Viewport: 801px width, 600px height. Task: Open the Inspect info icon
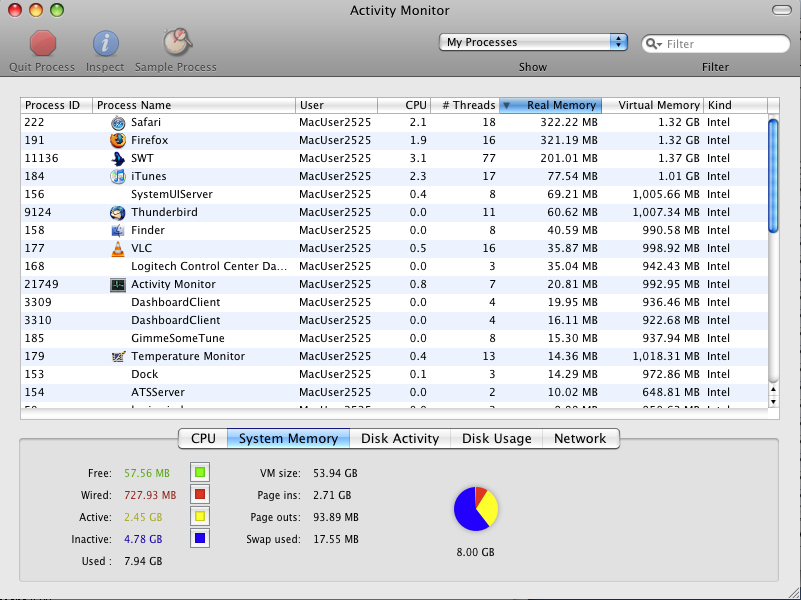click(x=105, y=43)
